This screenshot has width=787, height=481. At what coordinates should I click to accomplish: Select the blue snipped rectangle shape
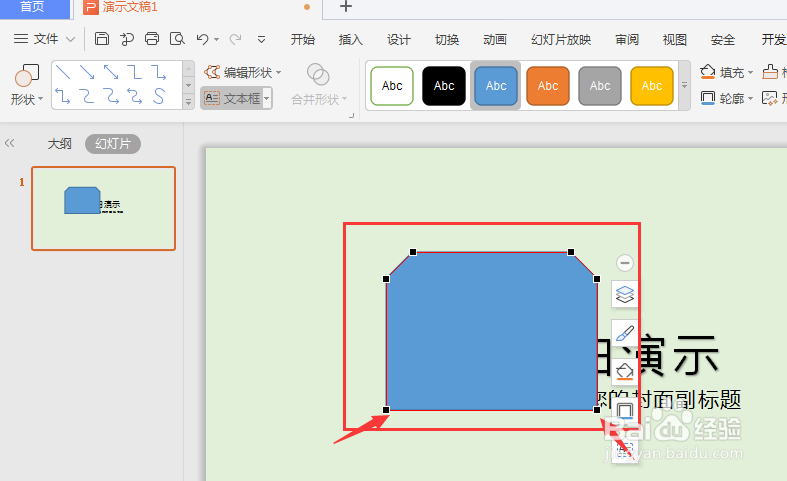click(491, 331)
